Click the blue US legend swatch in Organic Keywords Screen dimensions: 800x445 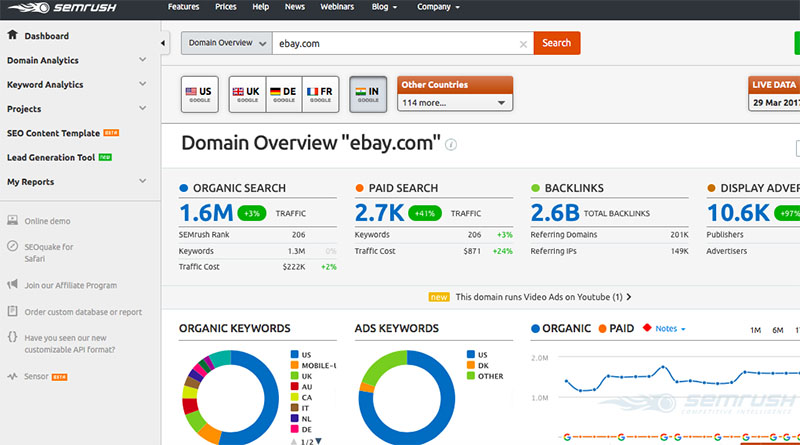(293, 354)
